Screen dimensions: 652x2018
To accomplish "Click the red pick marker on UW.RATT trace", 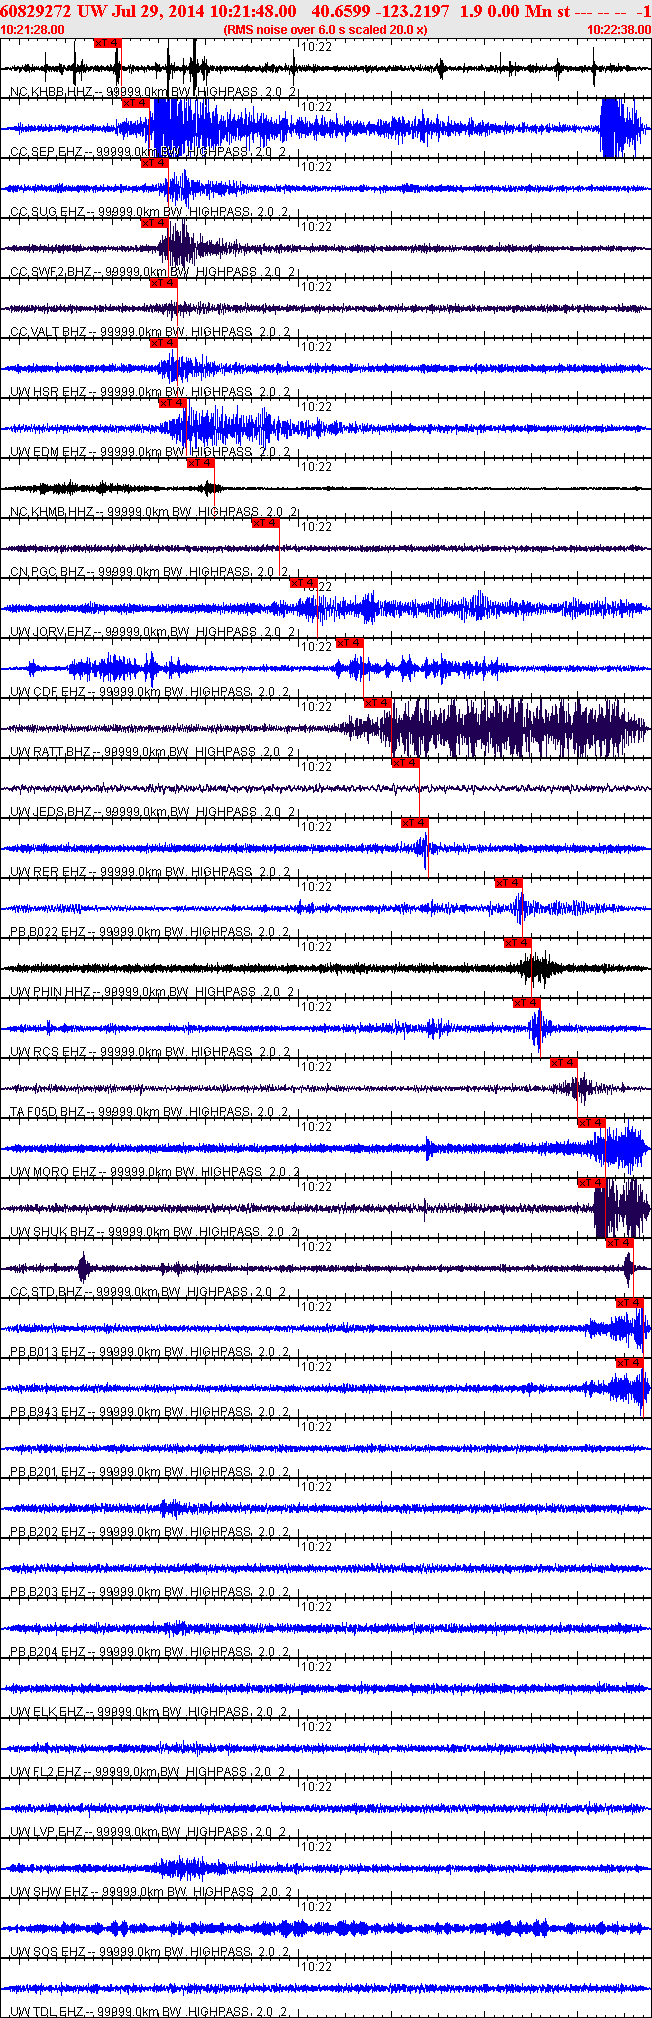I will [377, 703].
